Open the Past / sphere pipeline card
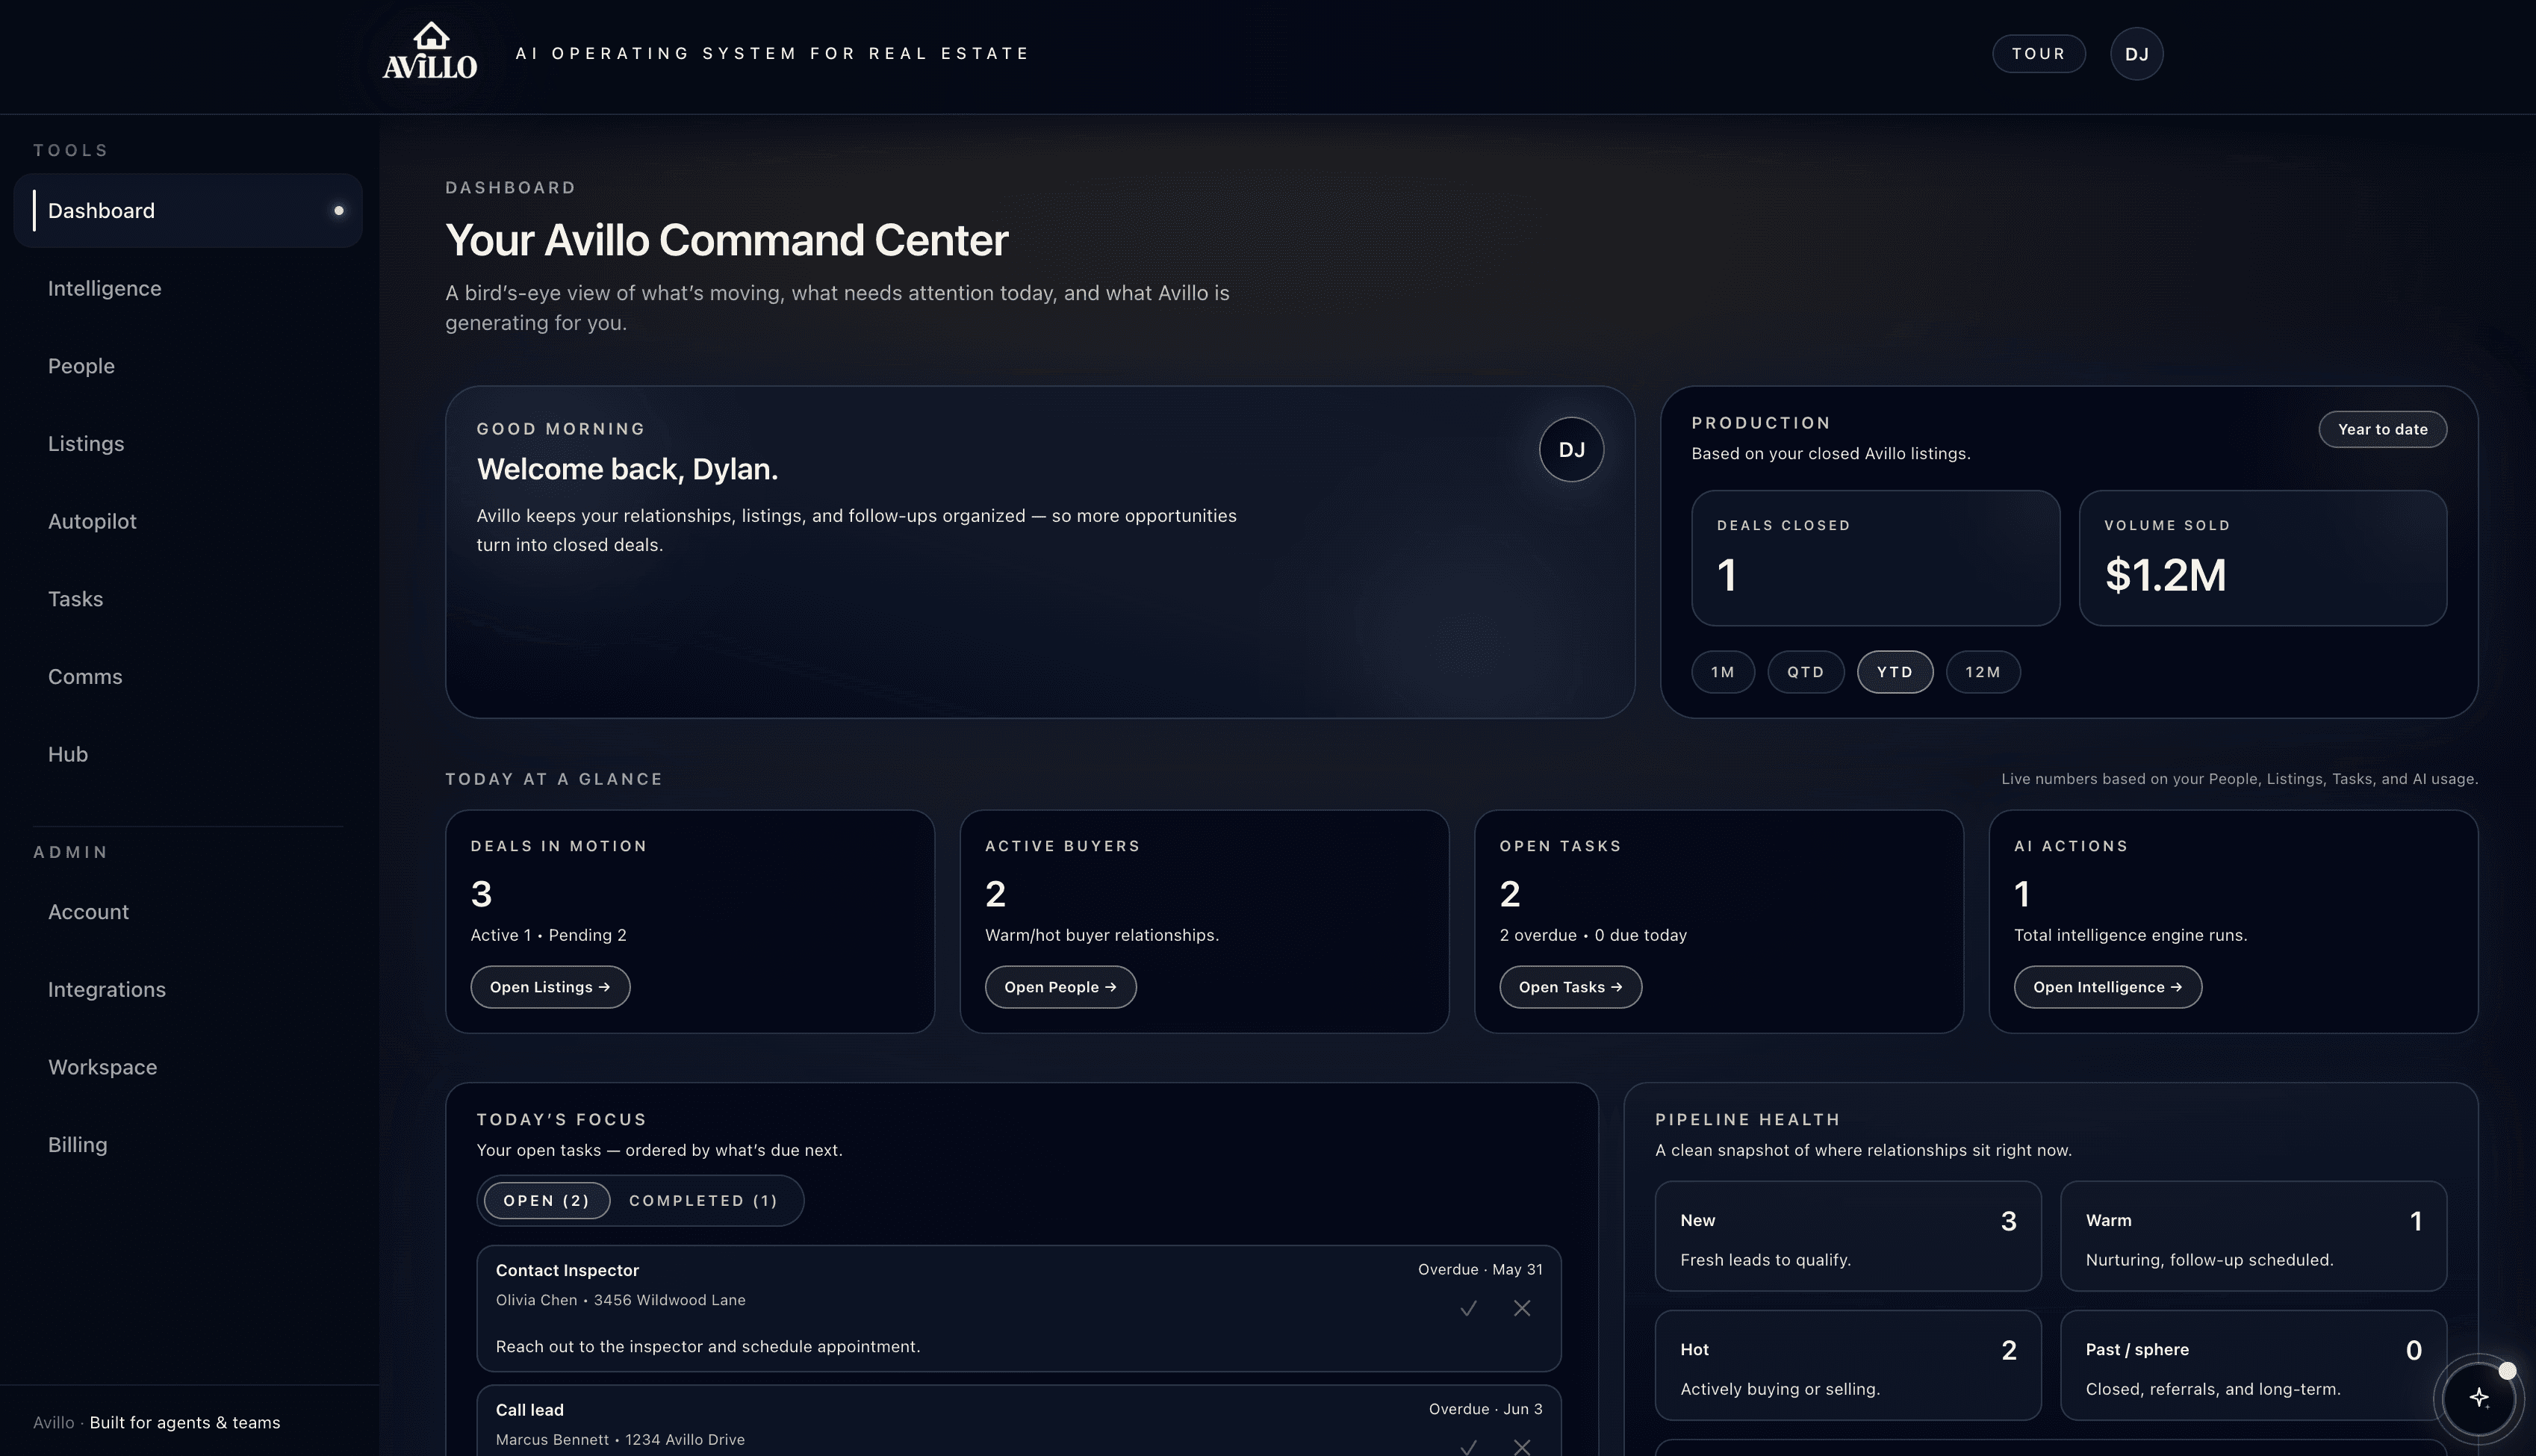 click(2253, 1365)
